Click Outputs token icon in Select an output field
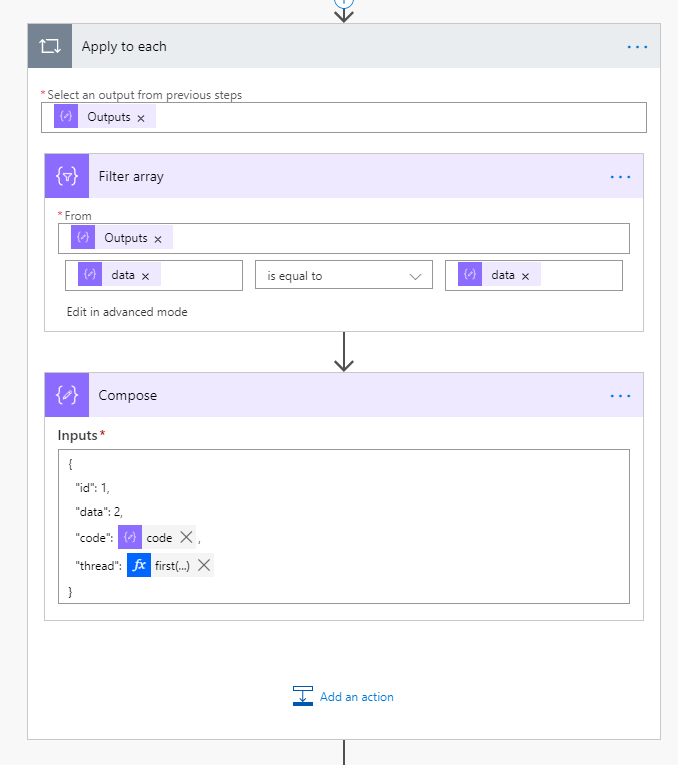The image size is (678, 765). [x=66, y=116]
